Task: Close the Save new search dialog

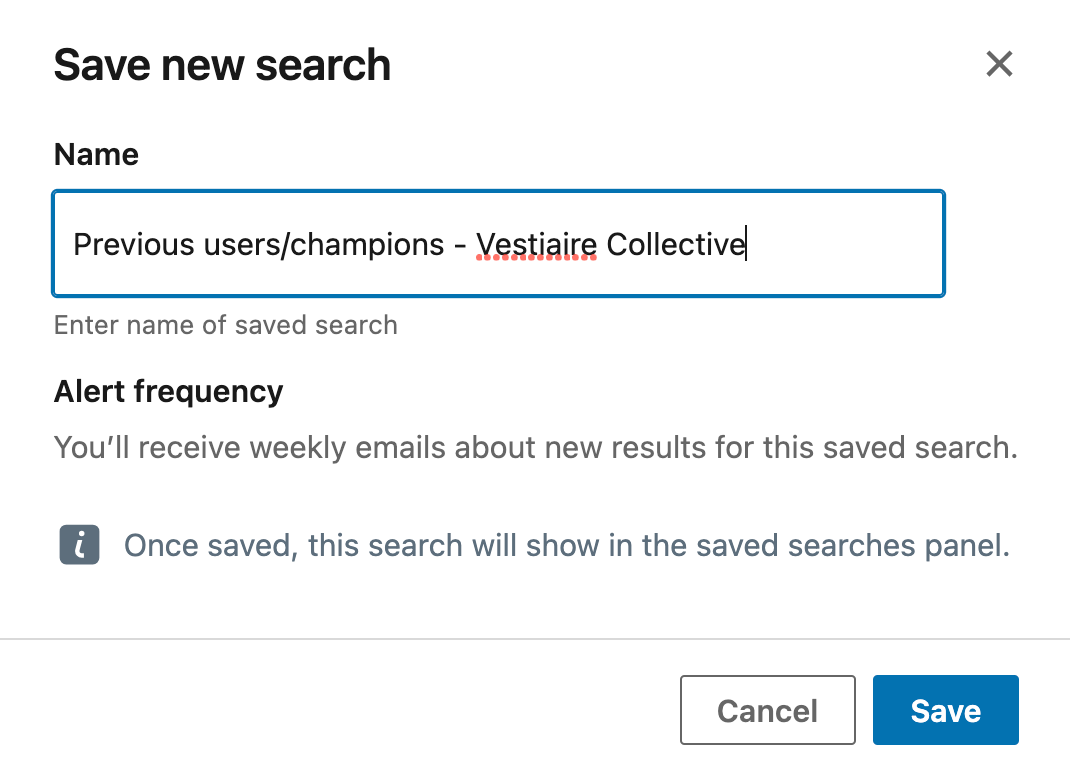Action: tap(999, 64)
